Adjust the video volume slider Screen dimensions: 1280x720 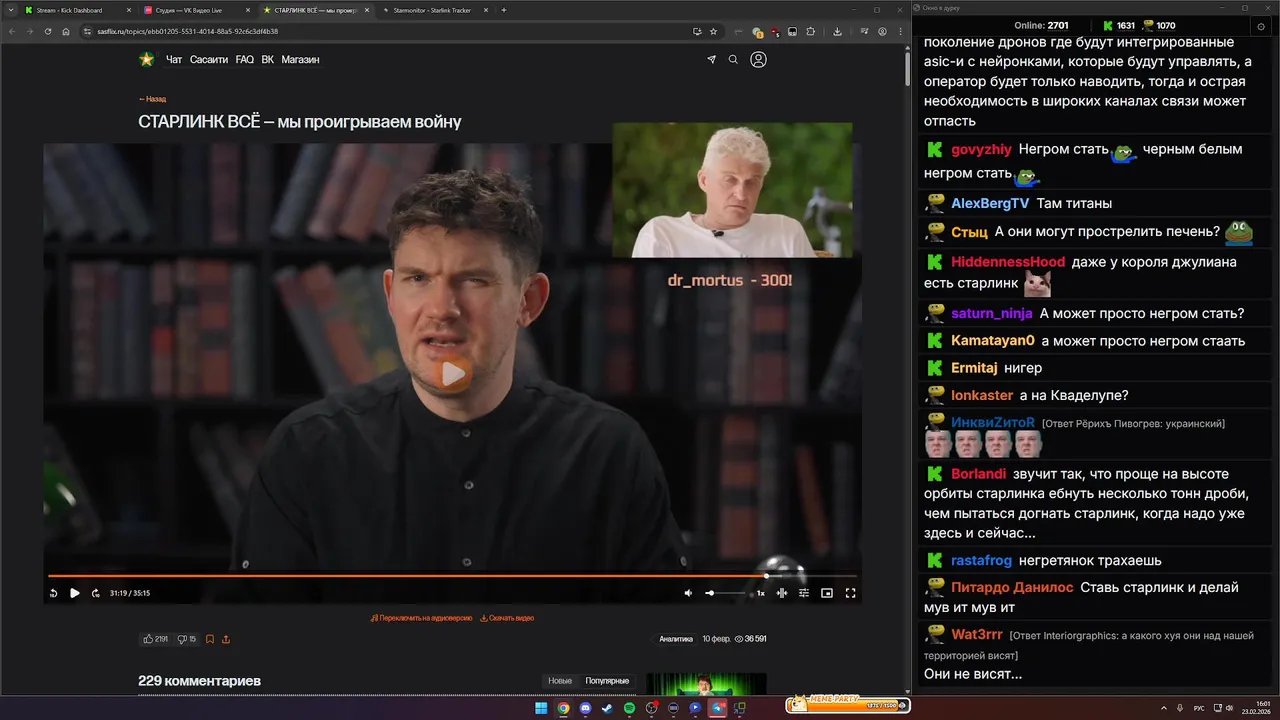coord(726,593)
